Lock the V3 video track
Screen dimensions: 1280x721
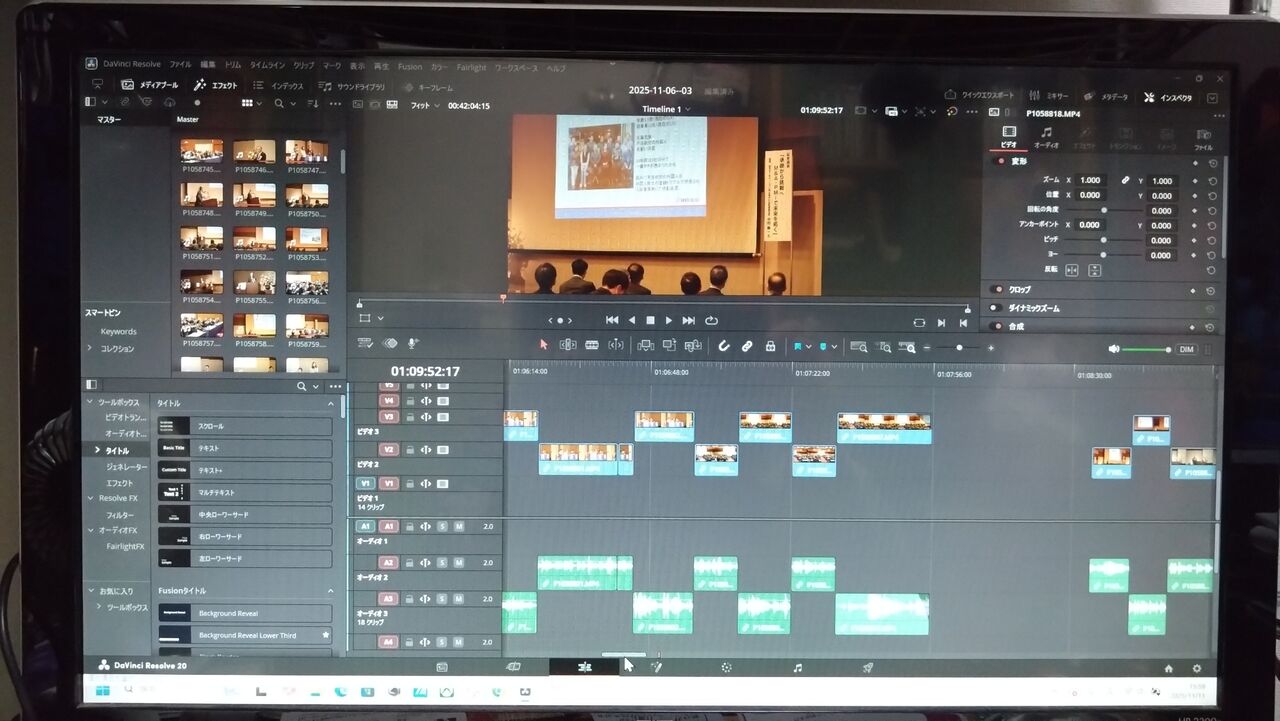[409, 417]
